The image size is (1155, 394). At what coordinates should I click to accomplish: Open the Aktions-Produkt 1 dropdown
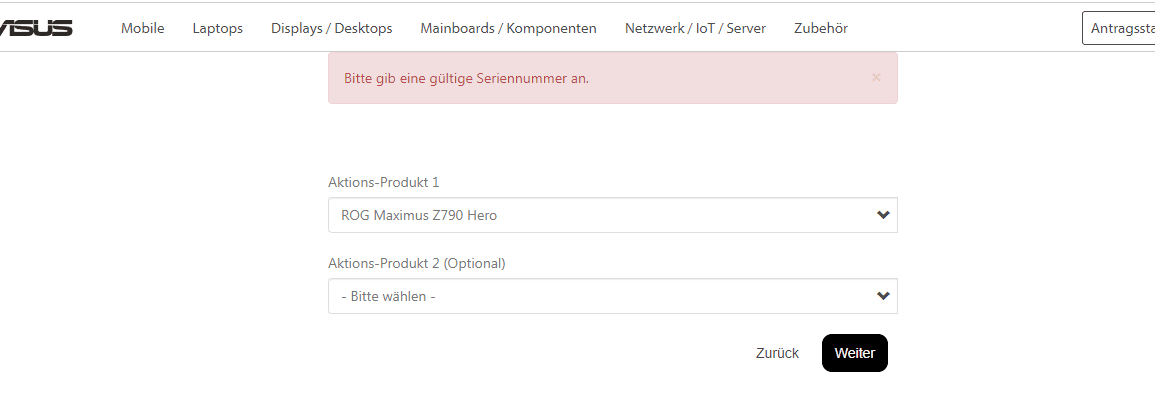613,215
